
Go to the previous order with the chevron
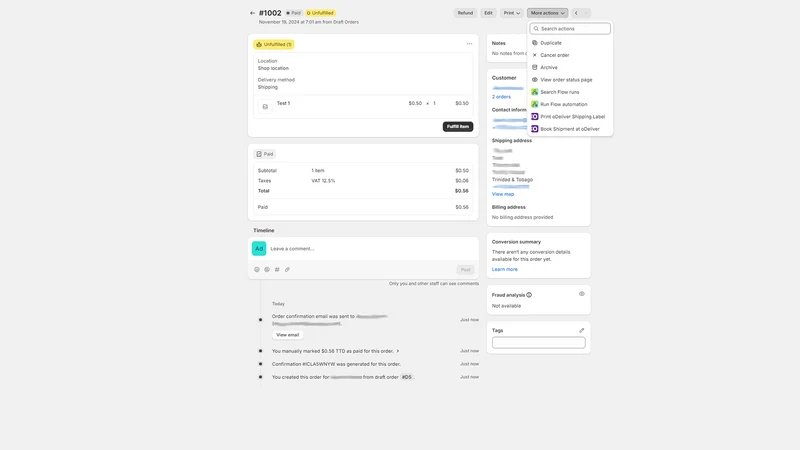pos(576,13)
